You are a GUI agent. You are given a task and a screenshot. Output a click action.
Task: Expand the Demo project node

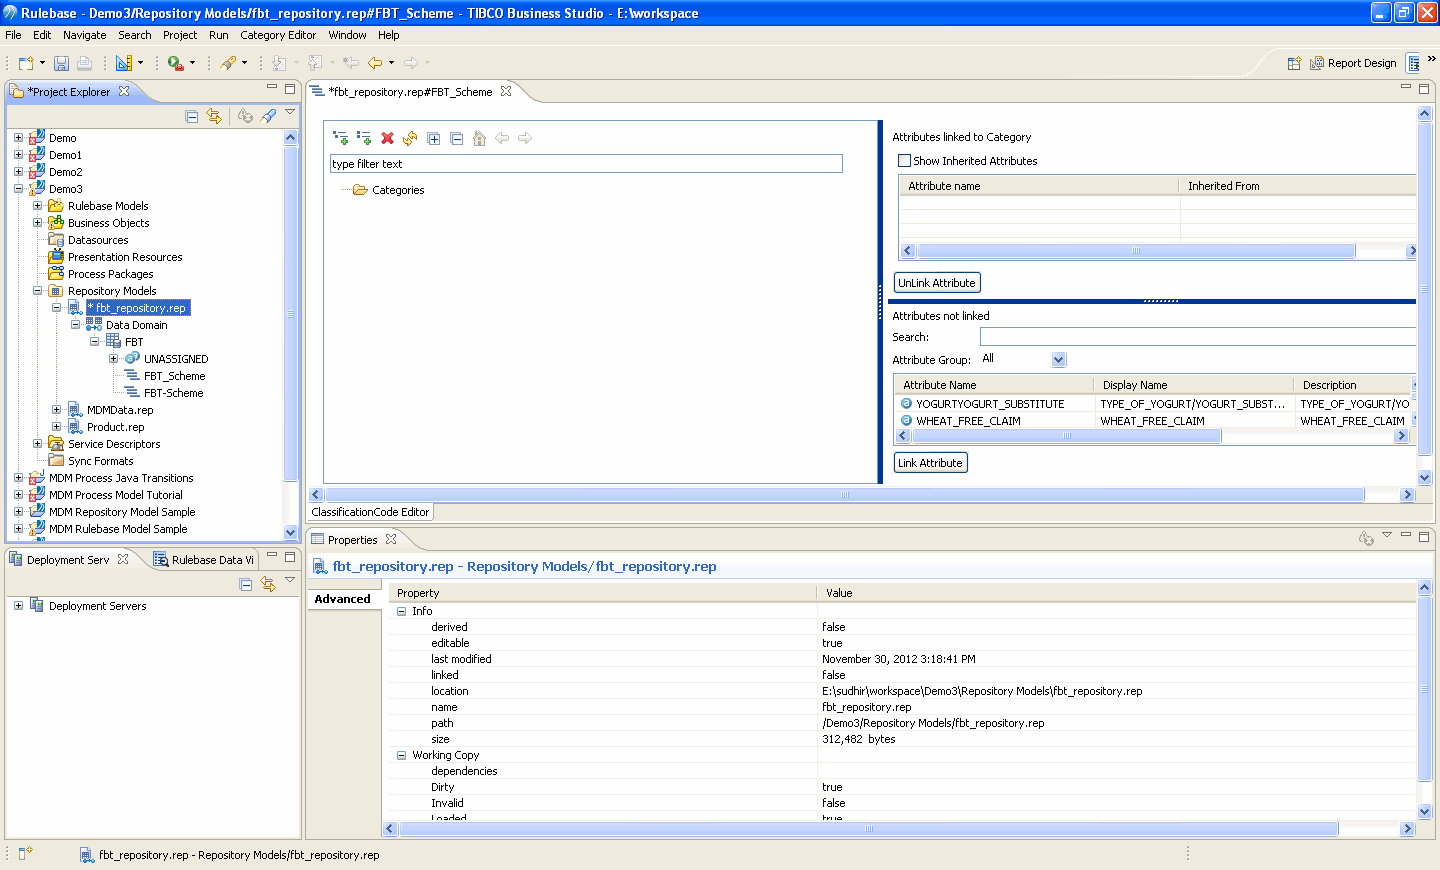pos(18,138)
